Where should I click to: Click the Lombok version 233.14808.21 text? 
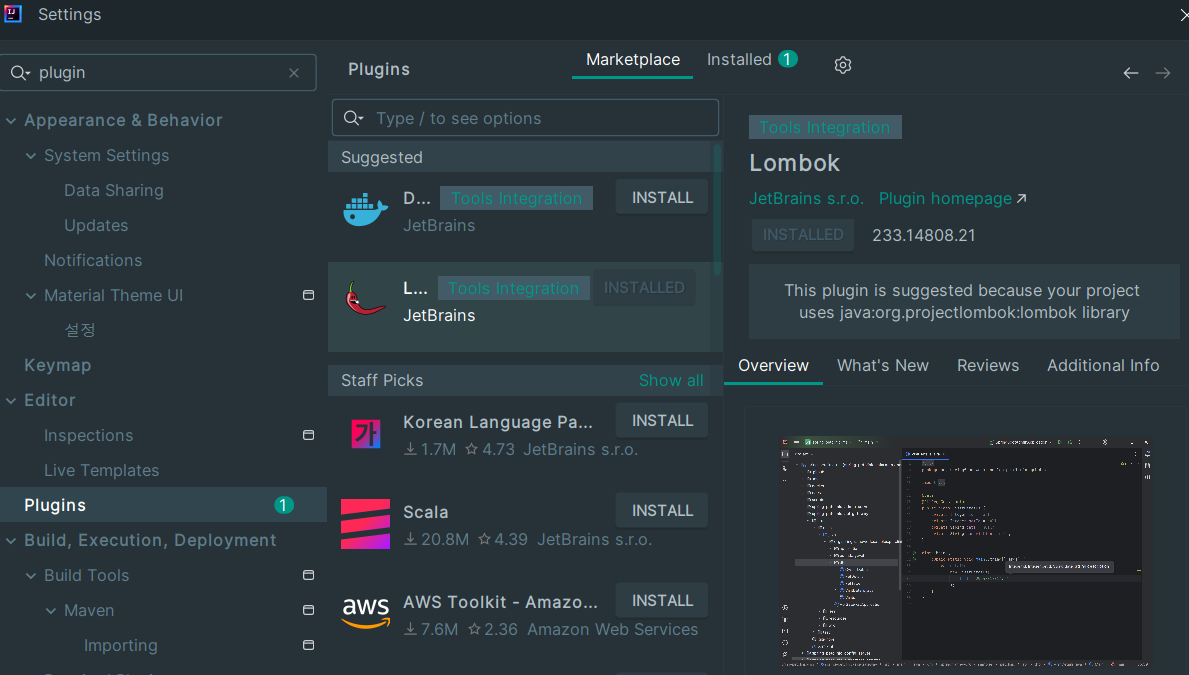point(924,236)
